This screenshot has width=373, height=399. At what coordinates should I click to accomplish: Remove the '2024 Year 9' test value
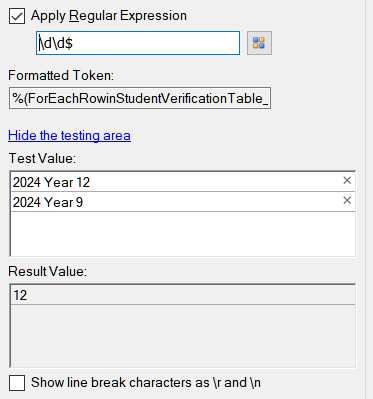click(x=347, y=201)
